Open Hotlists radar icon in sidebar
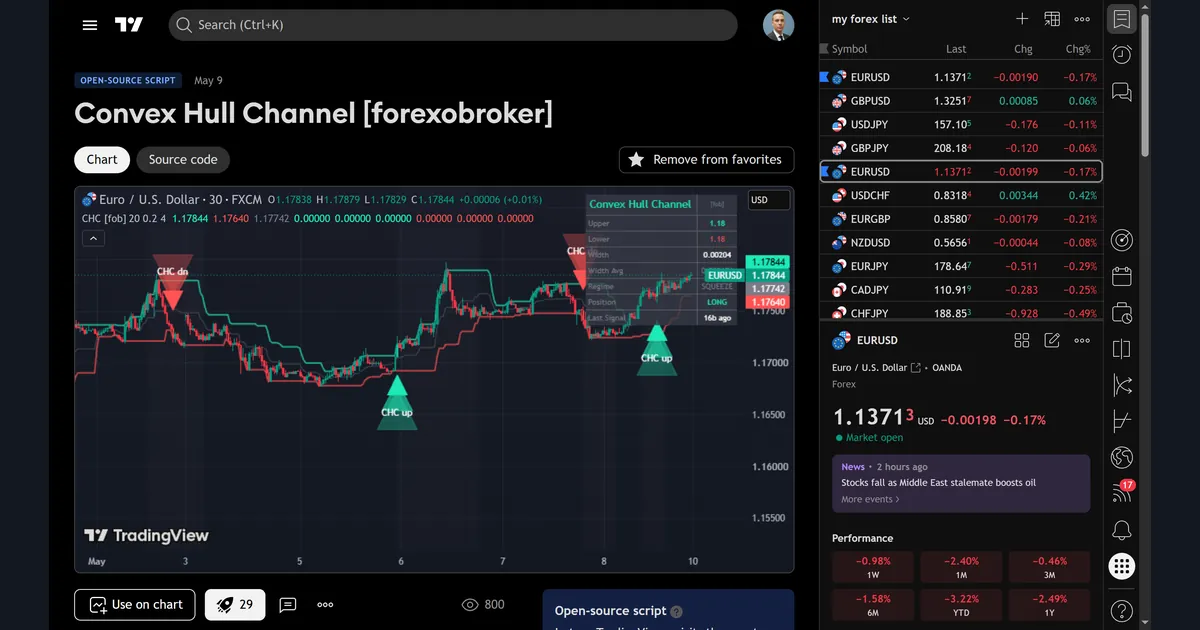Image resolution: width=1200 pixels, height=630 pixels. click(x=1122, y=240)
